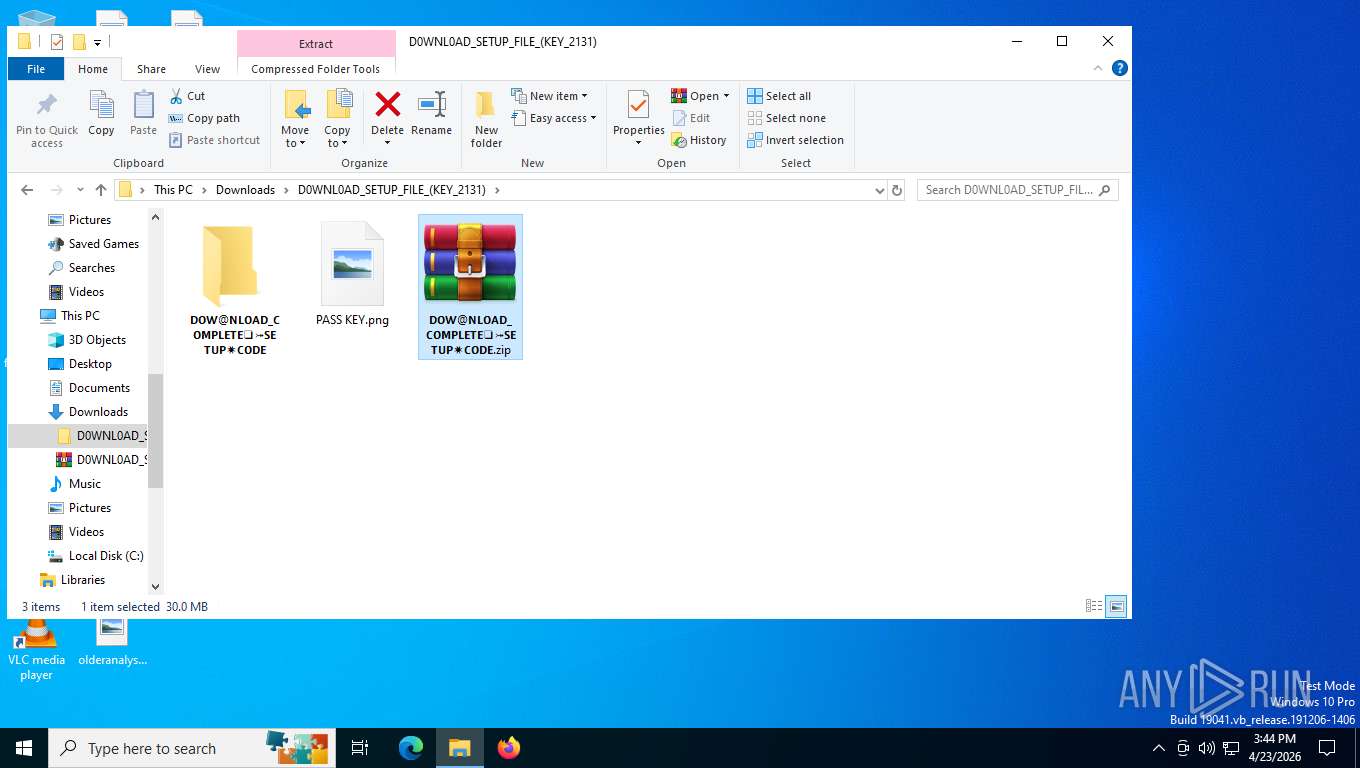Image resolution: width=1360 pixels, height=768 pixels.
Task: Open VLC media player desktop shortcut
Action: [36, 650]
